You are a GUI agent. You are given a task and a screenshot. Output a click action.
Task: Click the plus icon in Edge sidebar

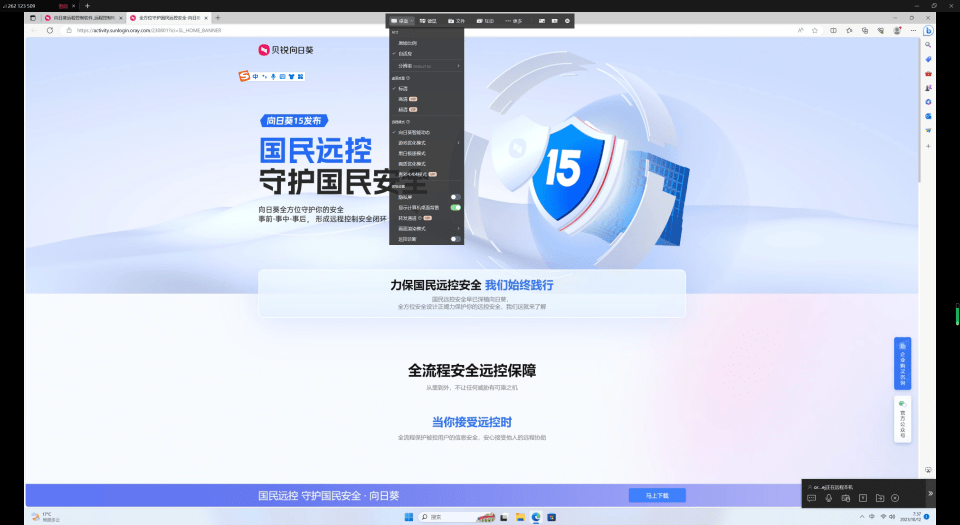tap(928, 146)
